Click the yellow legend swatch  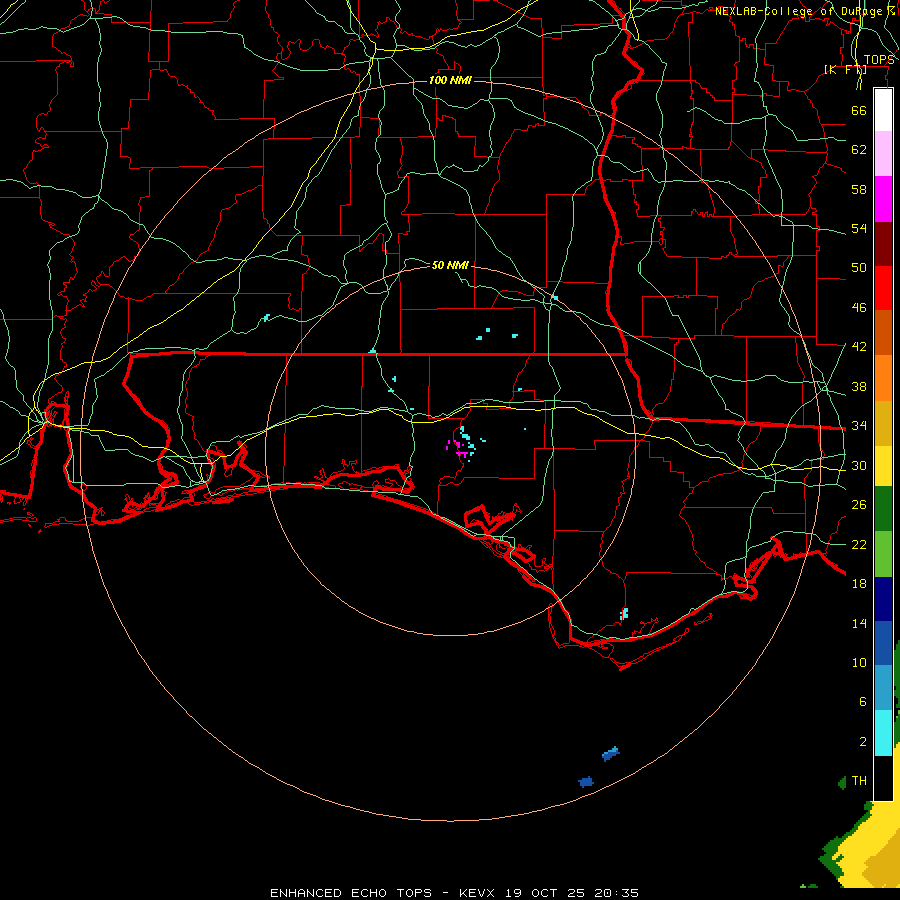(883, 466)
